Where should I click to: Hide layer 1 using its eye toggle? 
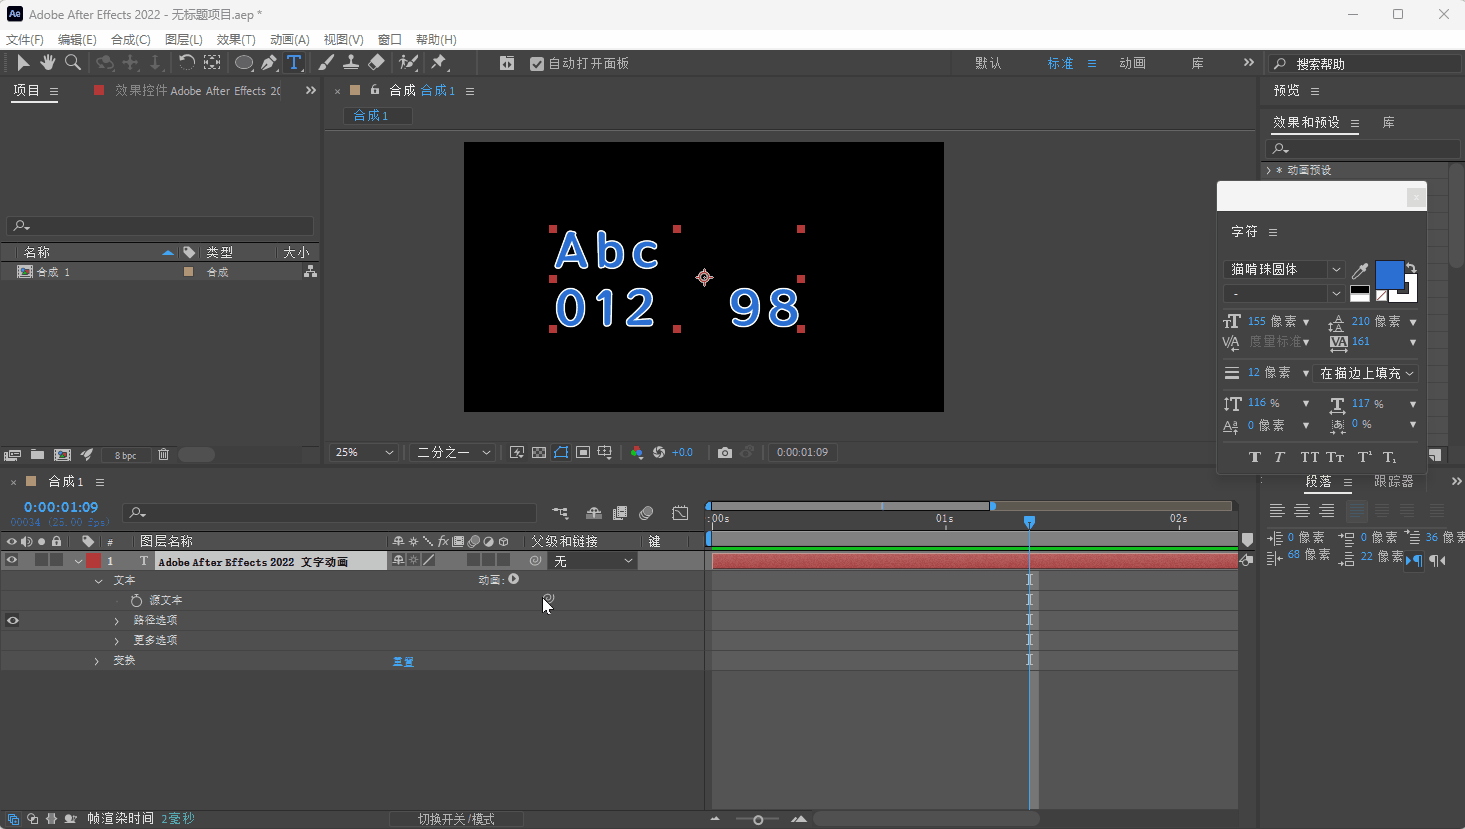point(12,561)
